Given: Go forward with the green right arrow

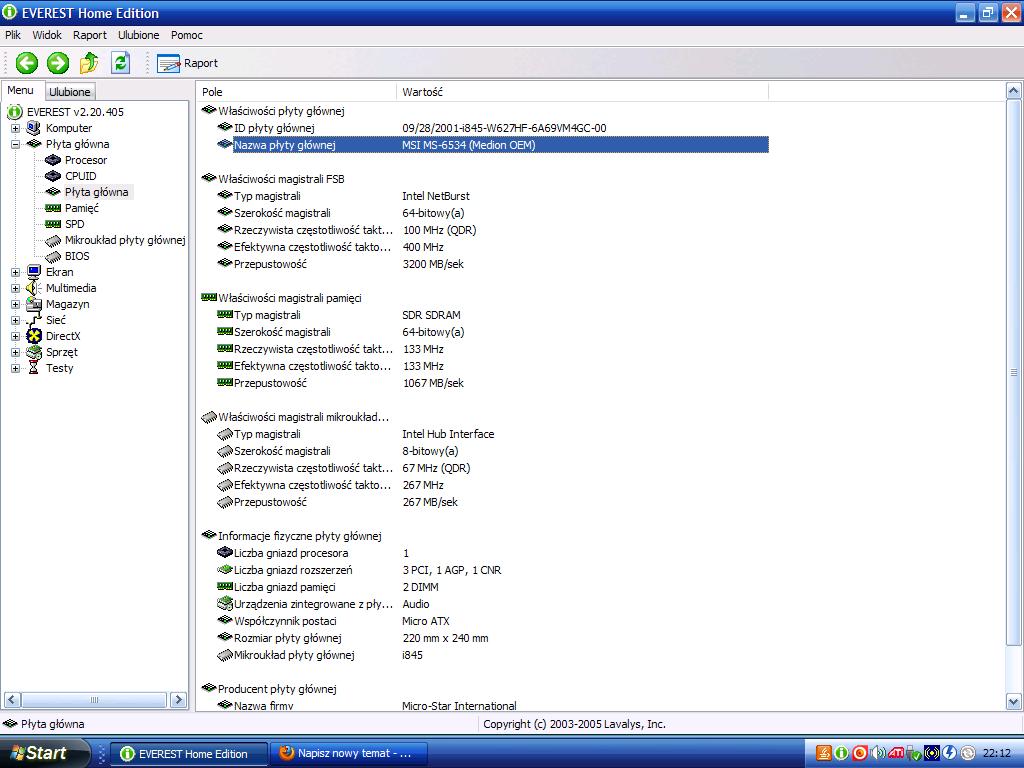Looking at the screenshot, I should coord(57,63).
